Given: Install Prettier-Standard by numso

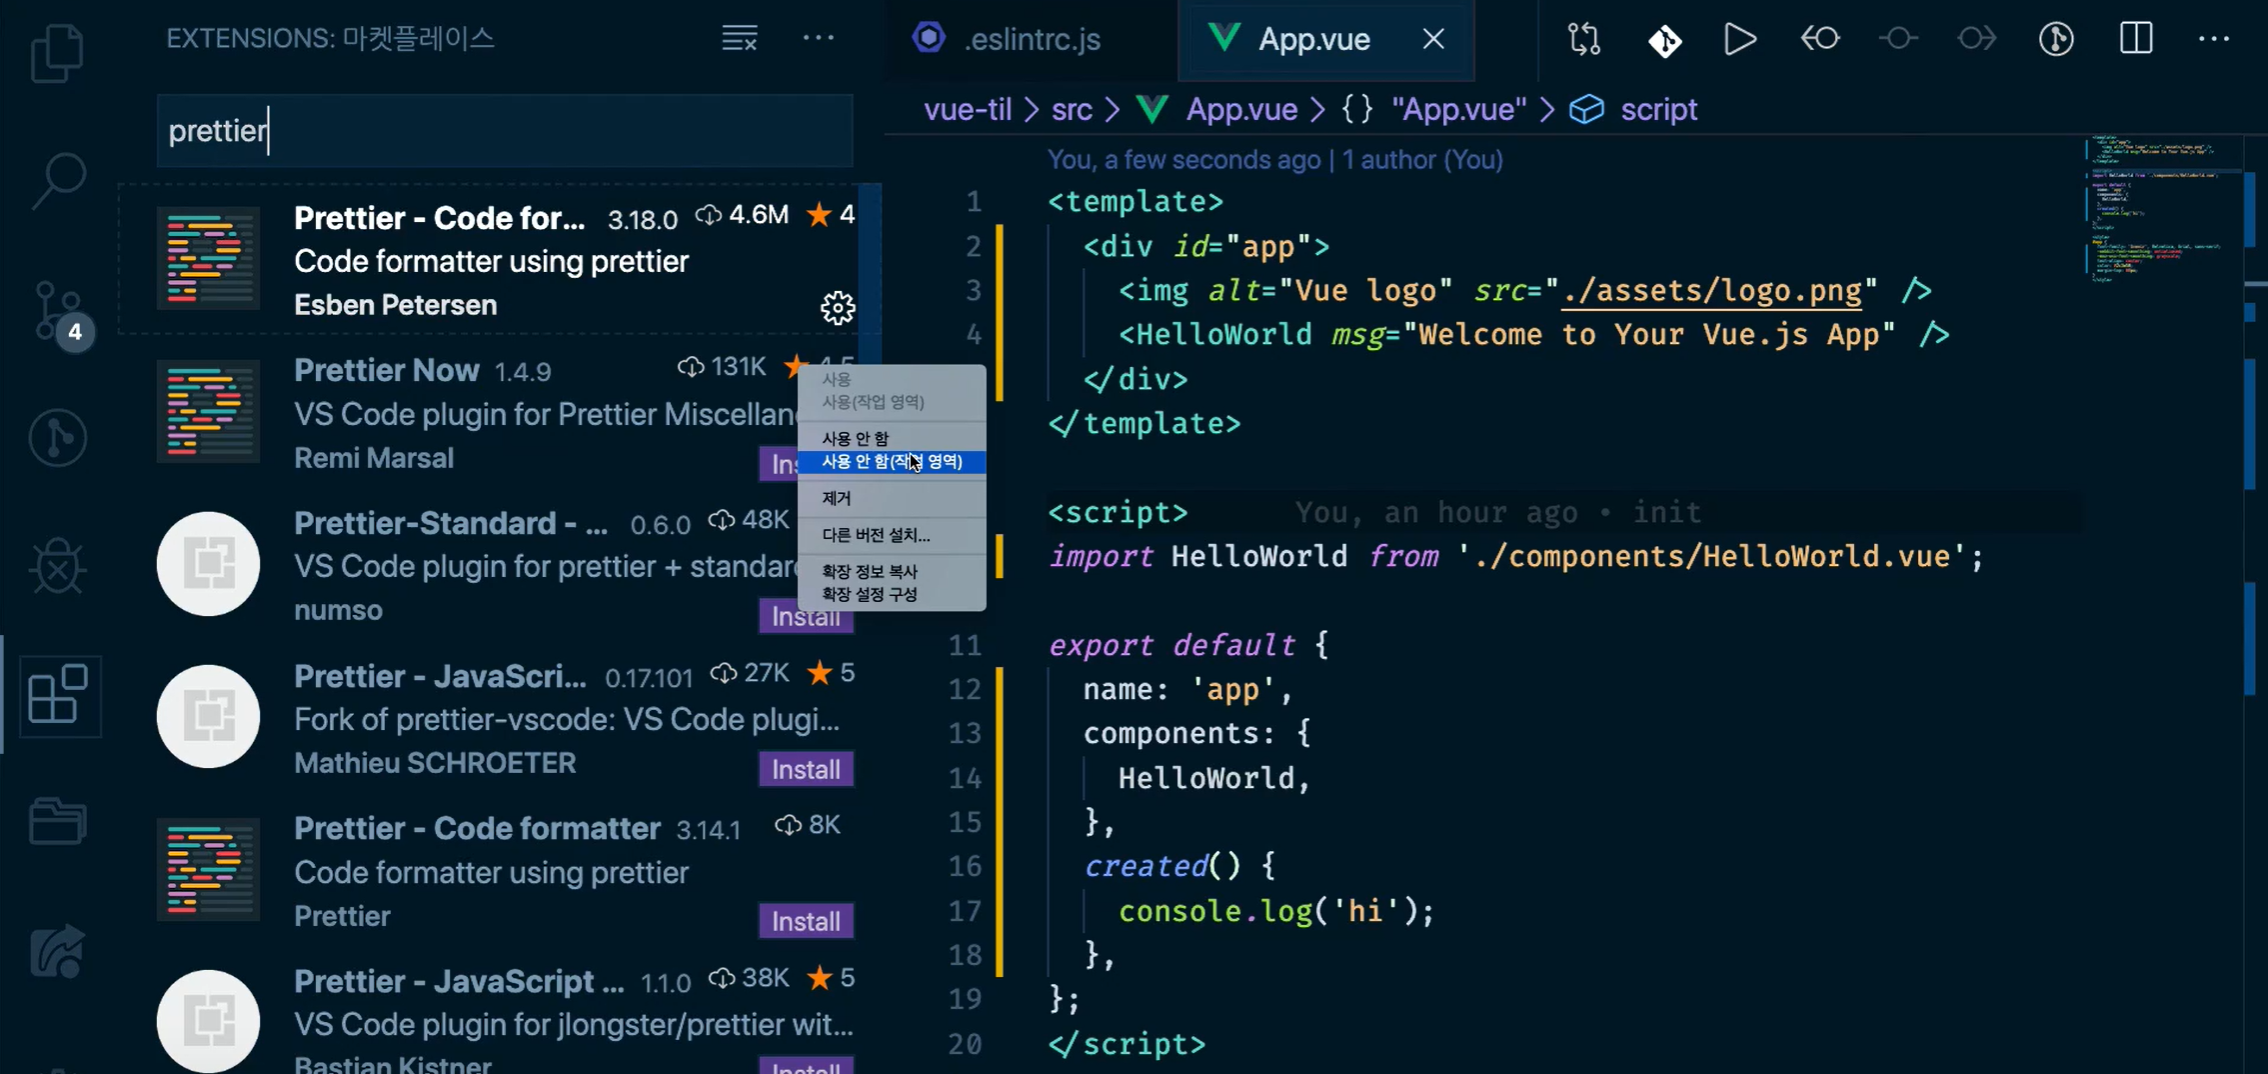Looking at the screenshot, I should 806,617.
